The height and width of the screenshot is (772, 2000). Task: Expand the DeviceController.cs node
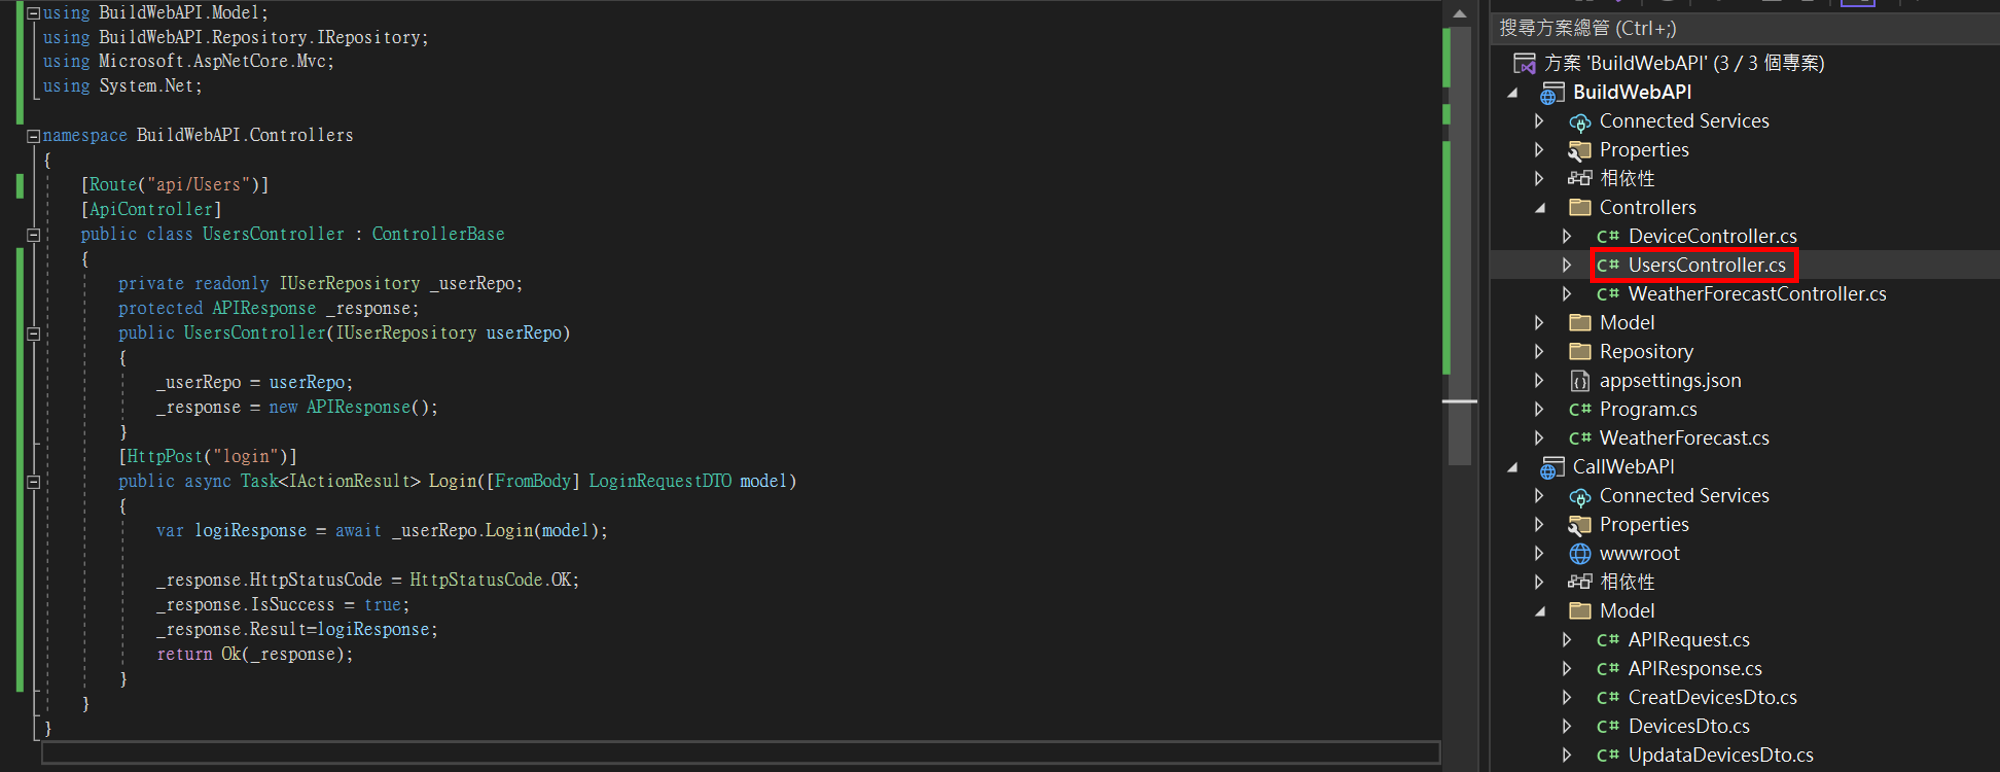coord(1567,237)
